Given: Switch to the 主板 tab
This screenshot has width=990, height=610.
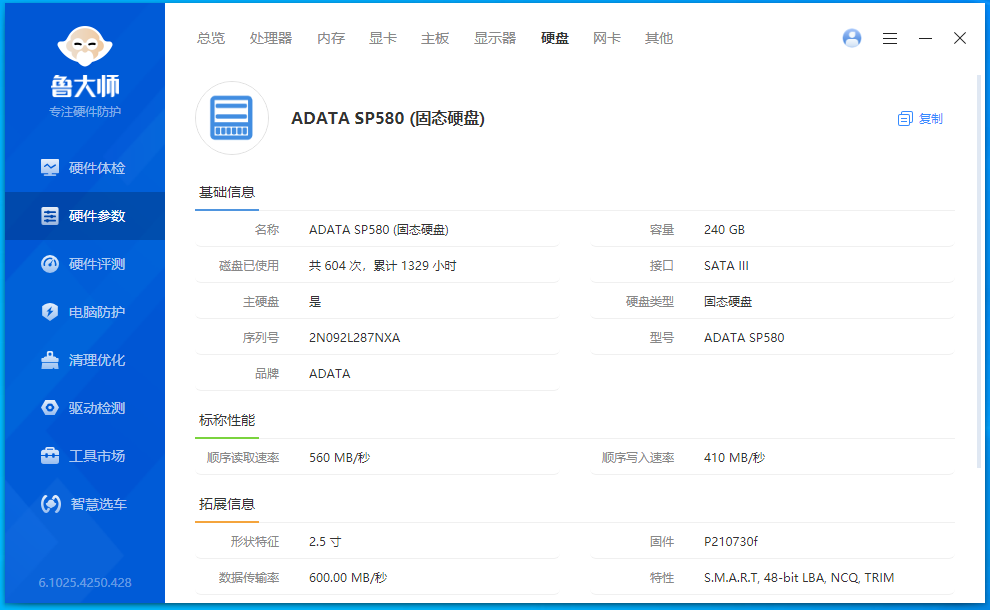Looking at the screenshot, I should (x=435, y=39).
